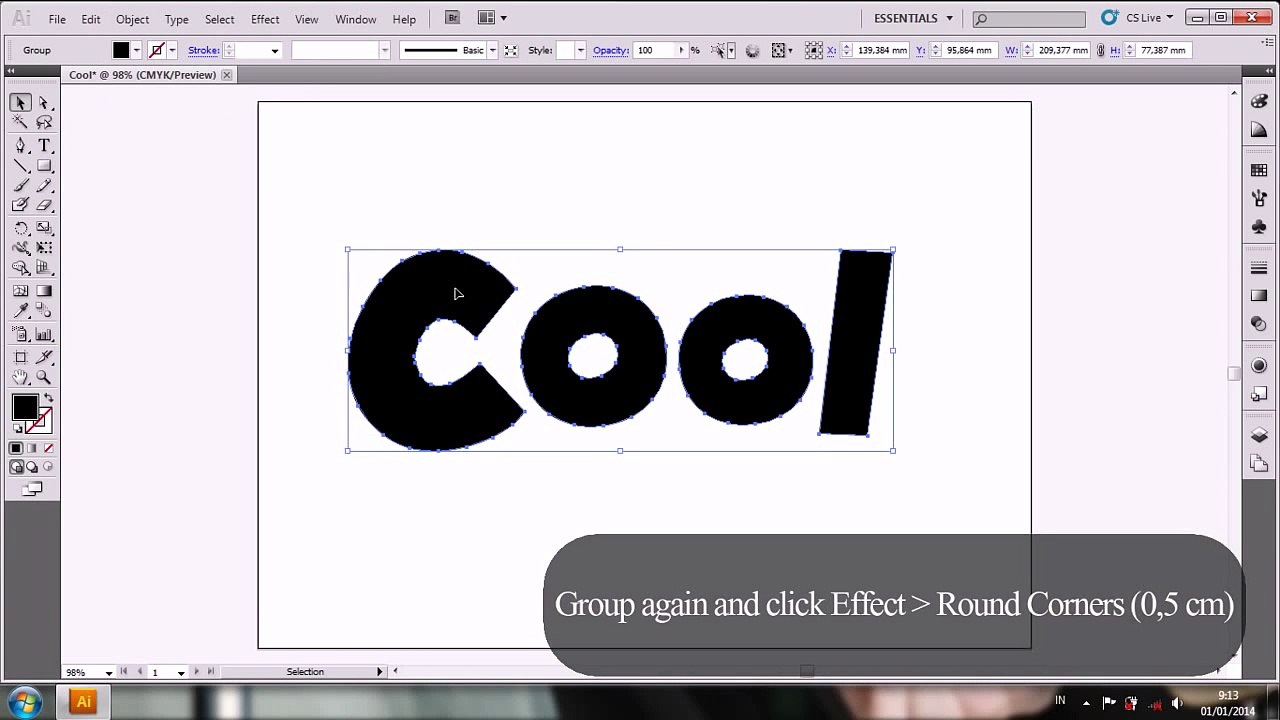Select the Column Graph tool
This screenshot has height=720, width=1280.
(x=44, y=335)
